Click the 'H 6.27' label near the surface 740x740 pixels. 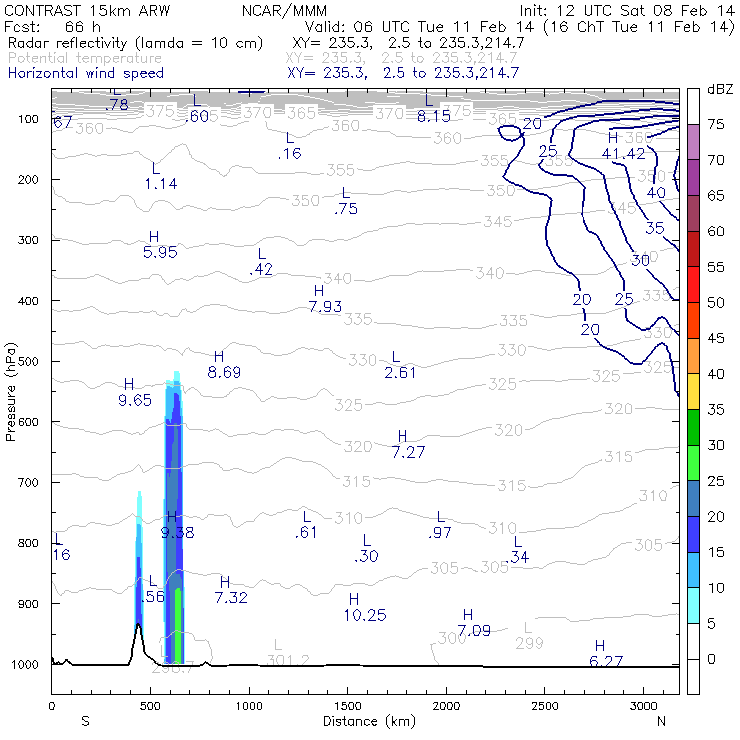606,654
